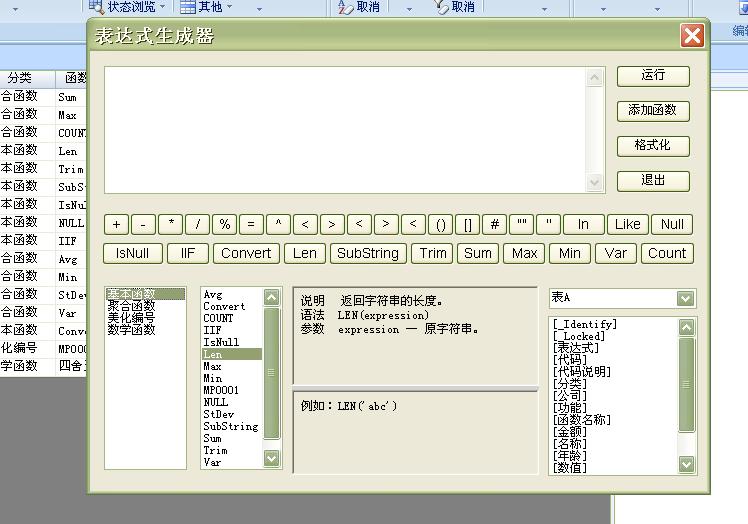Click the parentheses () button

[x=440, y=225]
